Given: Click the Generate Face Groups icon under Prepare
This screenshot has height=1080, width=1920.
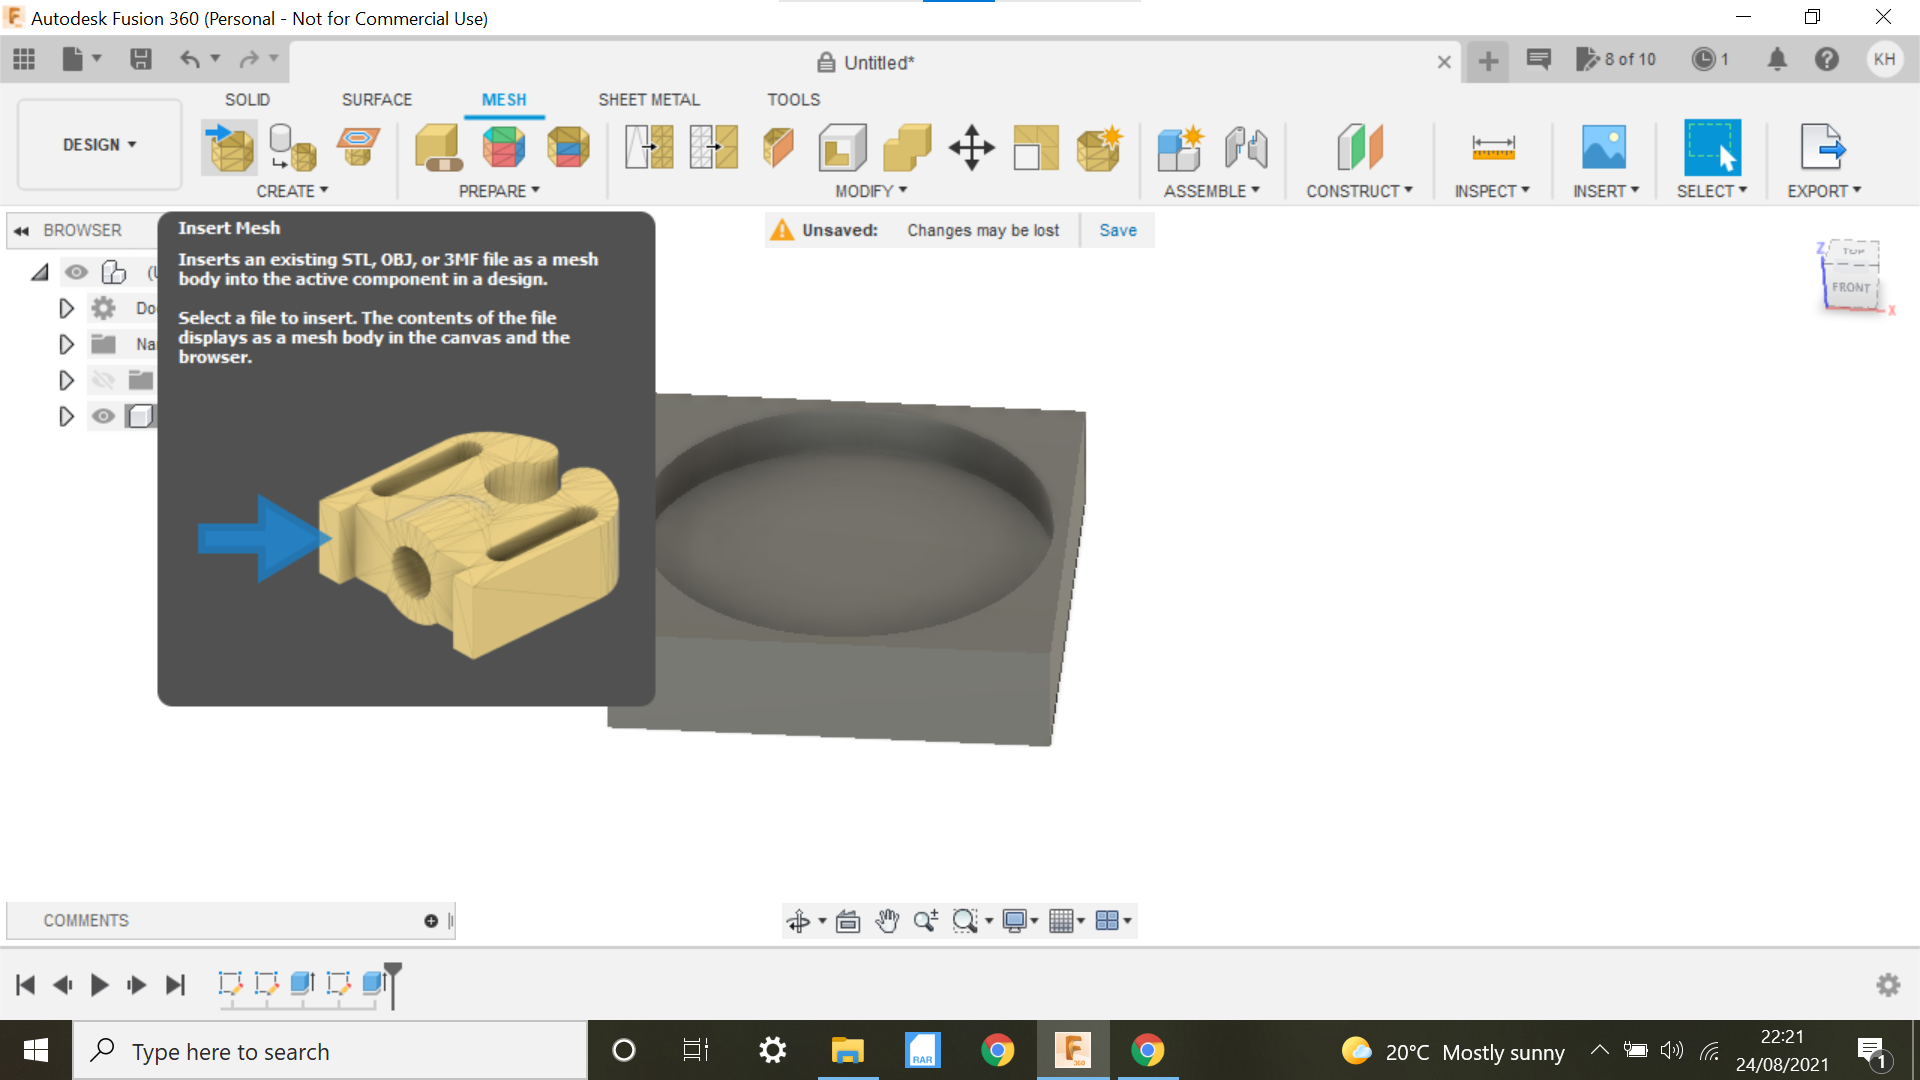Looking at the screenshot, I should click(x=504, y=147).
